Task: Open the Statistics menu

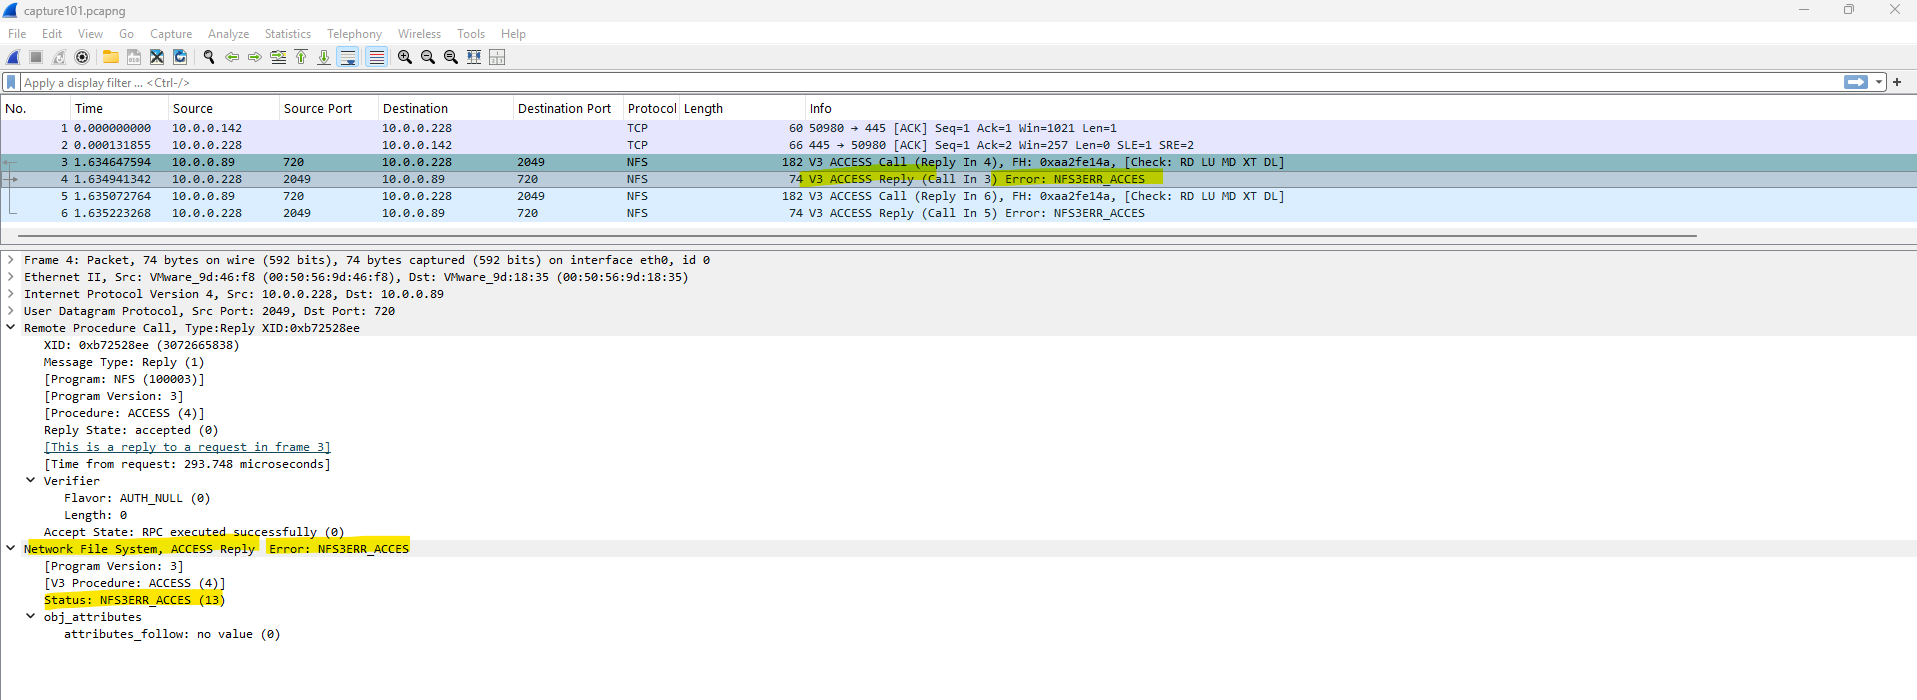Action: [287, 34]
